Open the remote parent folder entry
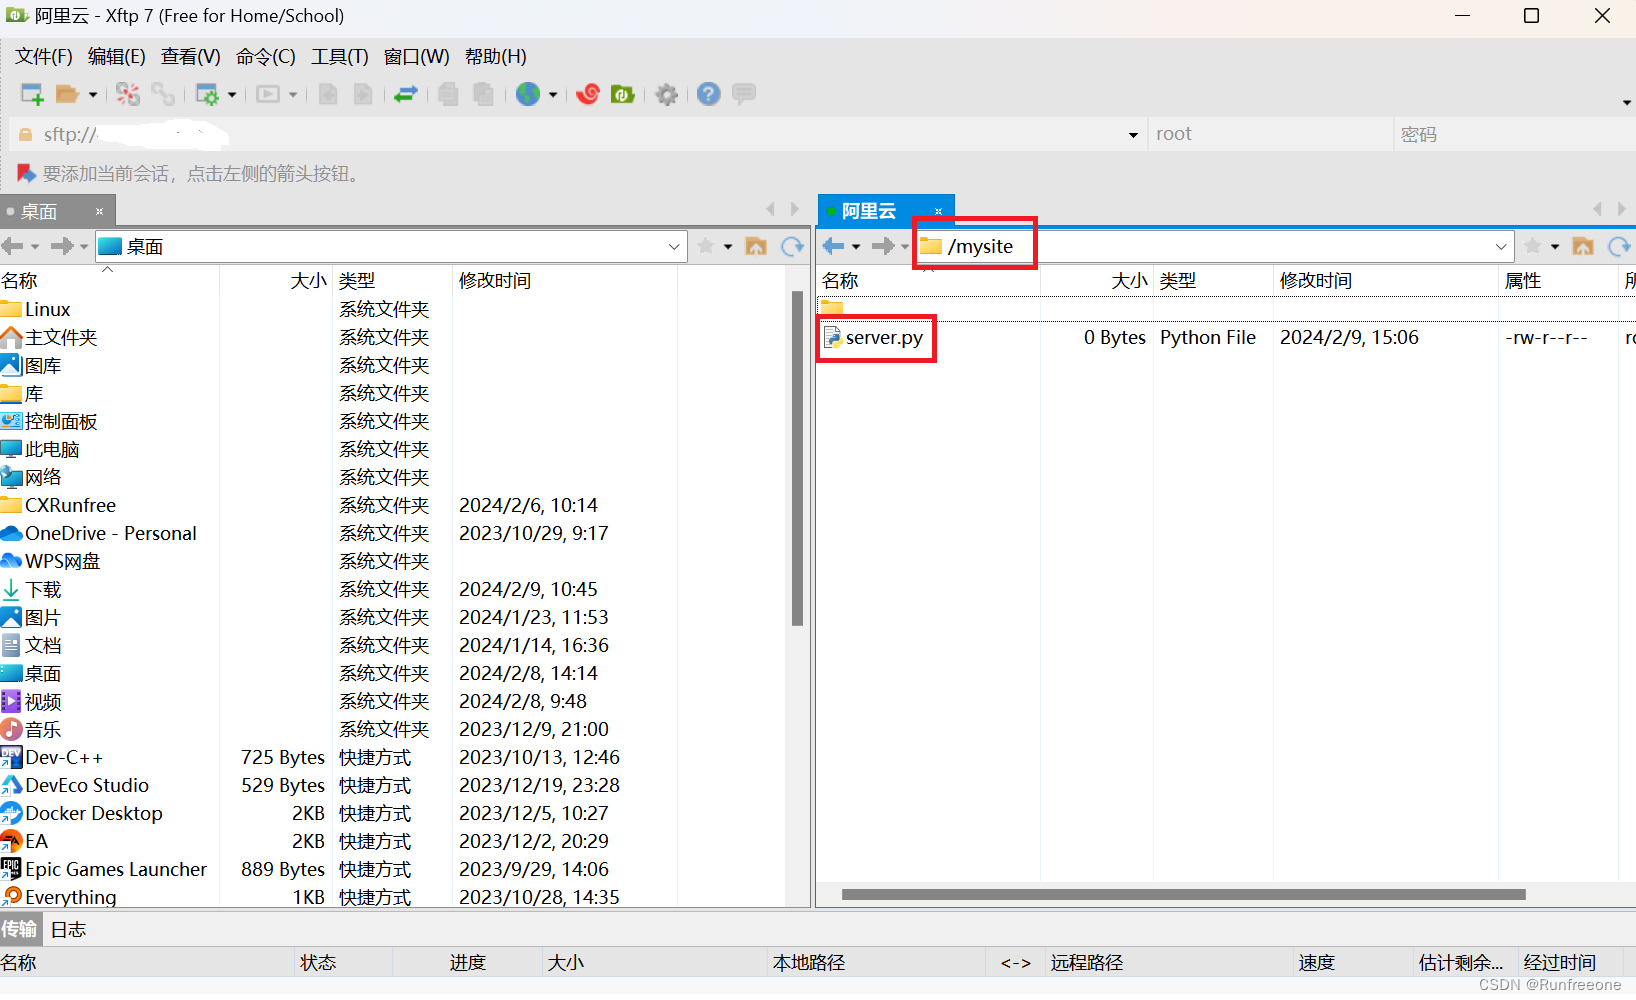This screenshot has height=1000, width=1636. tap(832, 308)
